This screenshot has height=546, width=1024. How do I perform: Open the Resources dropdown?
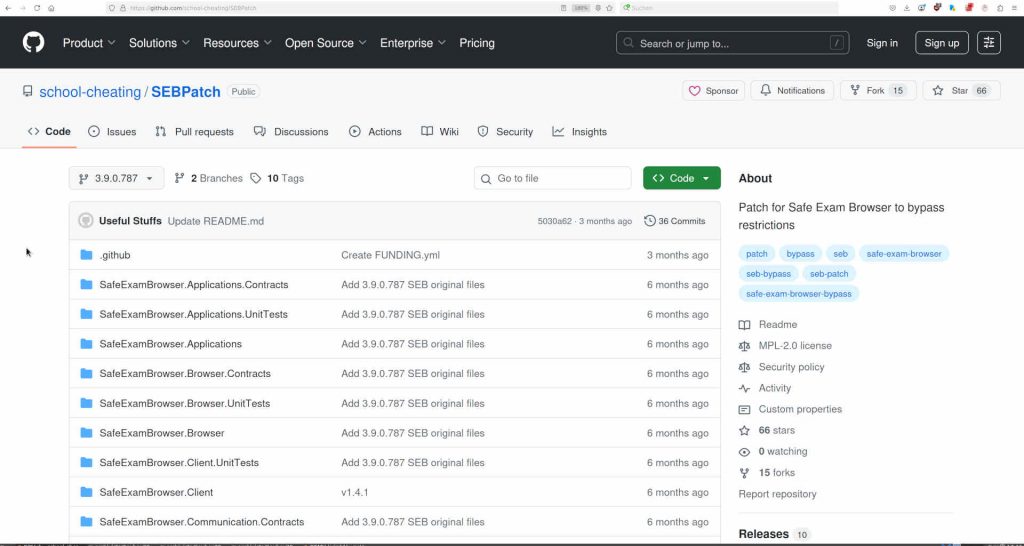click(x=237, y=43)
